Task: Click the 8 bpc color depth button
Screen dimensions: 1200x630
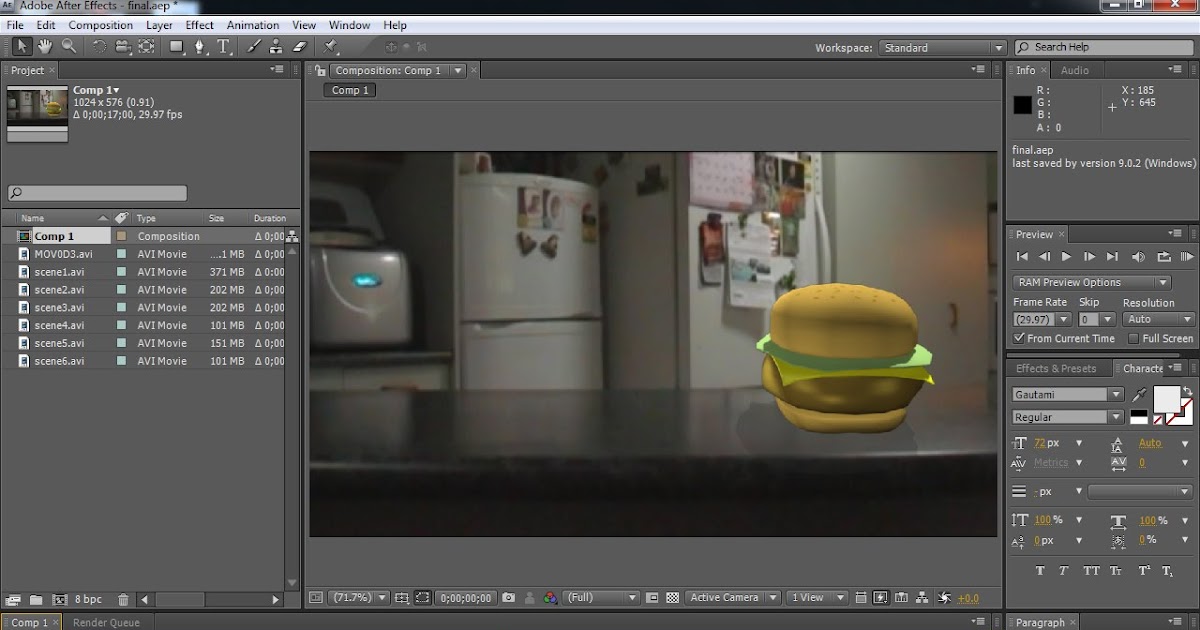Action: pos(87,600)
